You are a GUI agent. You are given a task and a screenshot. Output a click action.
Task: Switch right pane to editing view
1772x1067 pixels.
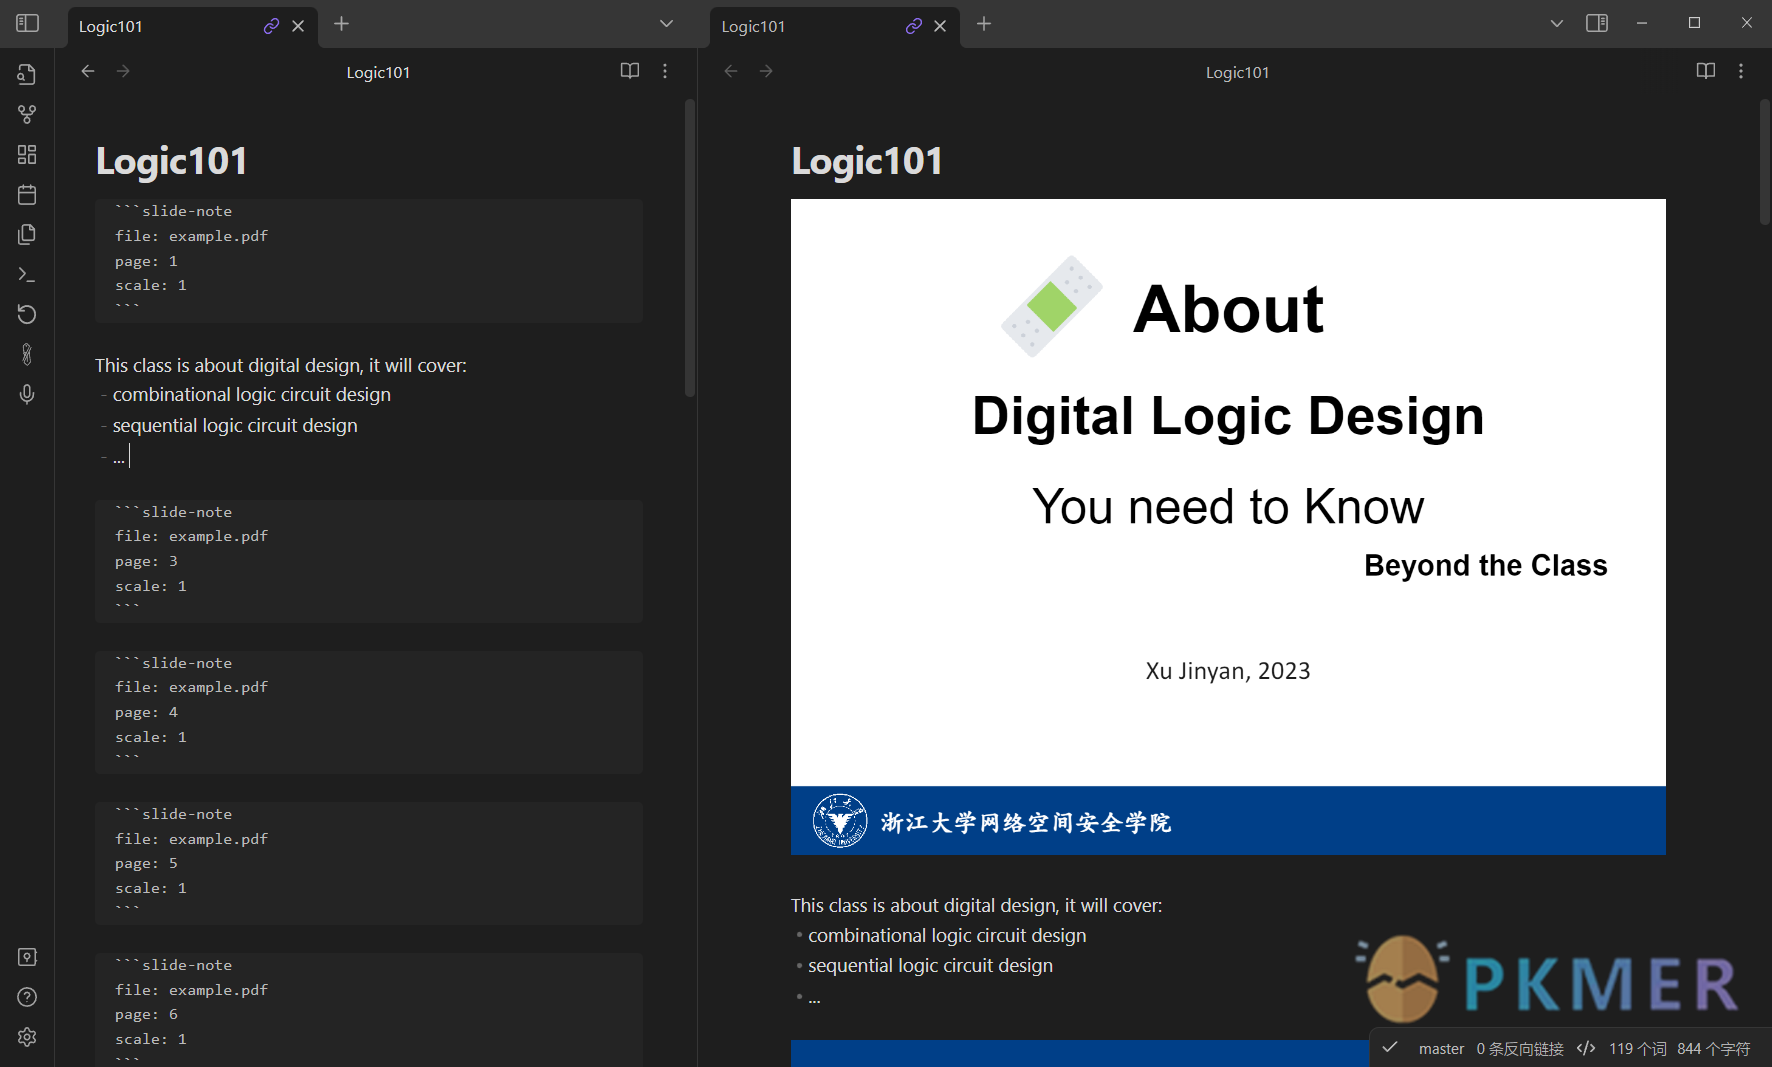pyautogui.click(x=1706, y=71)
